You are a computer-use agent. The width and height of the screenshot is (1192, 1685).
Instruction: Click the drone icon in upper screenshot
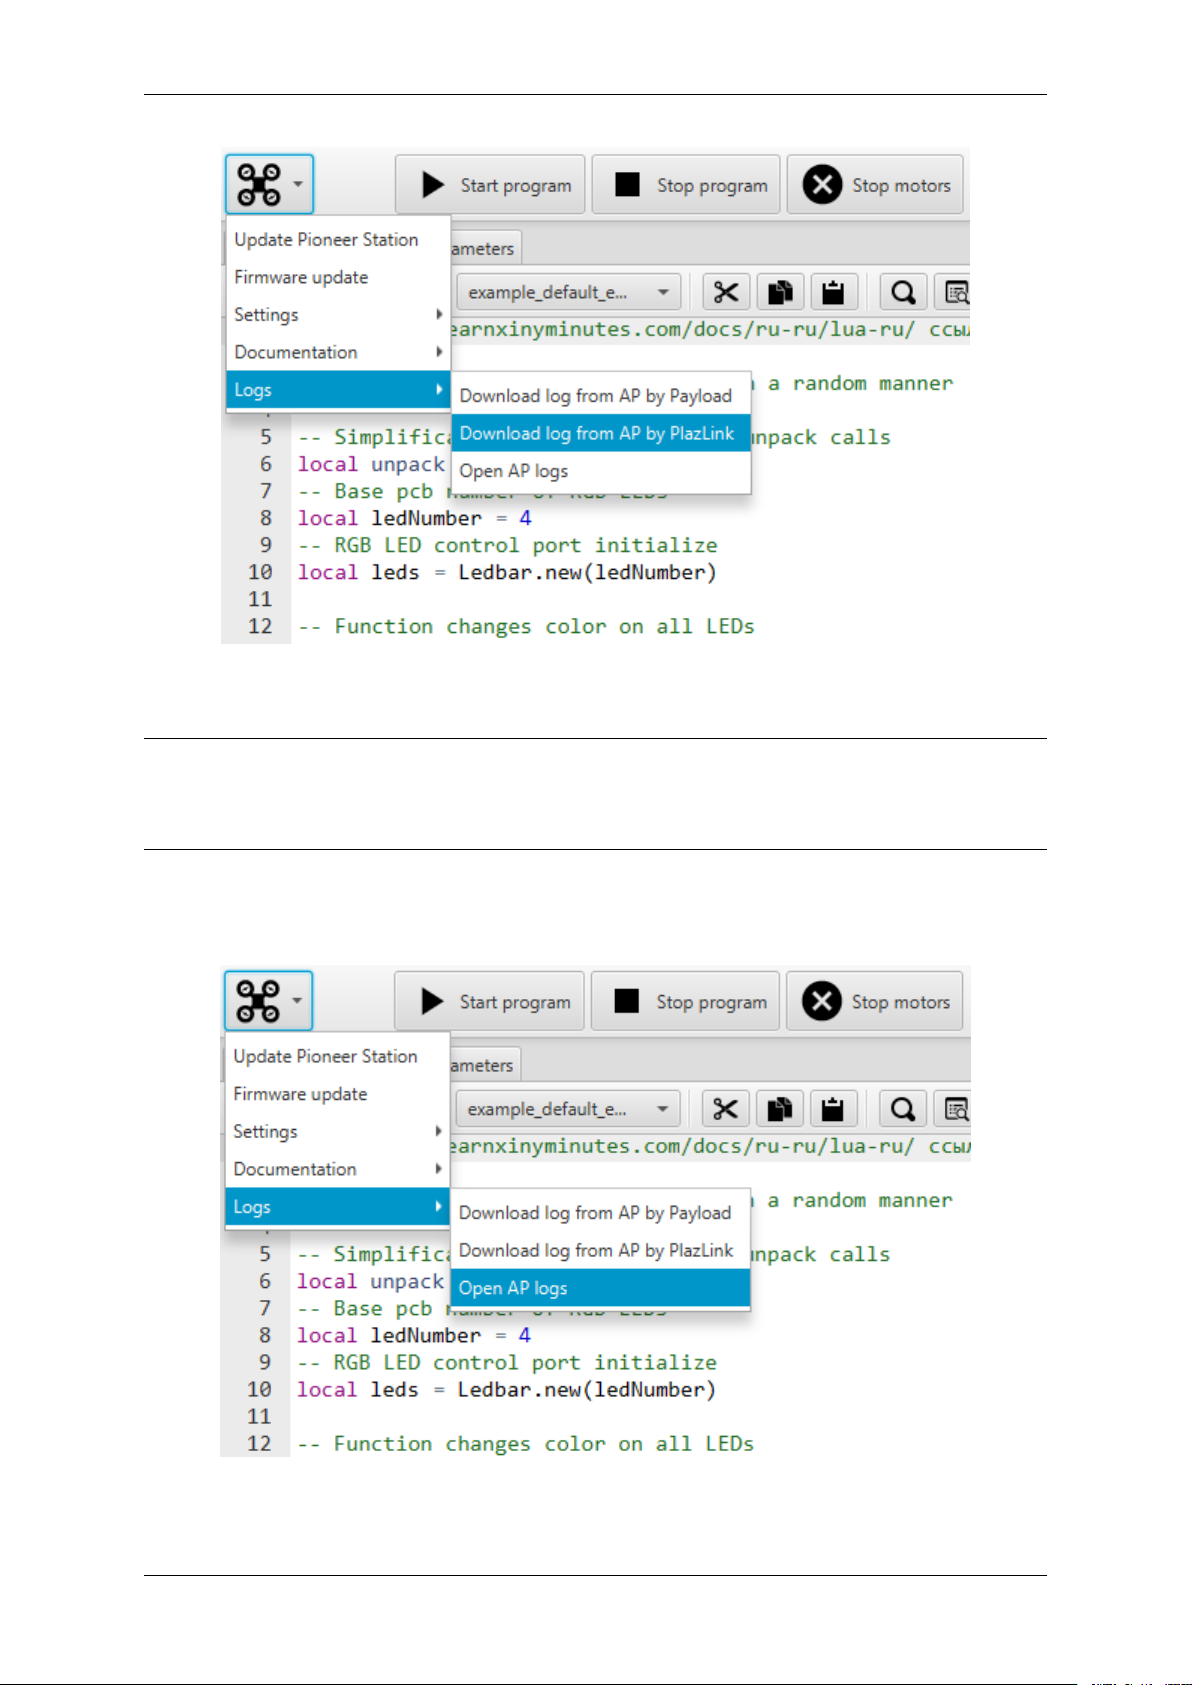(x=259, y=184)
